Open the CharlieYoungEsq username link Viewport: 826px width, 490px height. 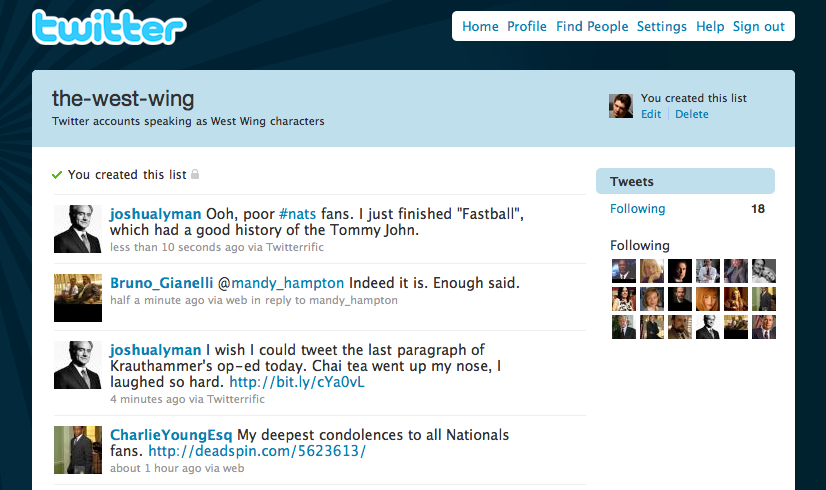(x=171, y=435)
